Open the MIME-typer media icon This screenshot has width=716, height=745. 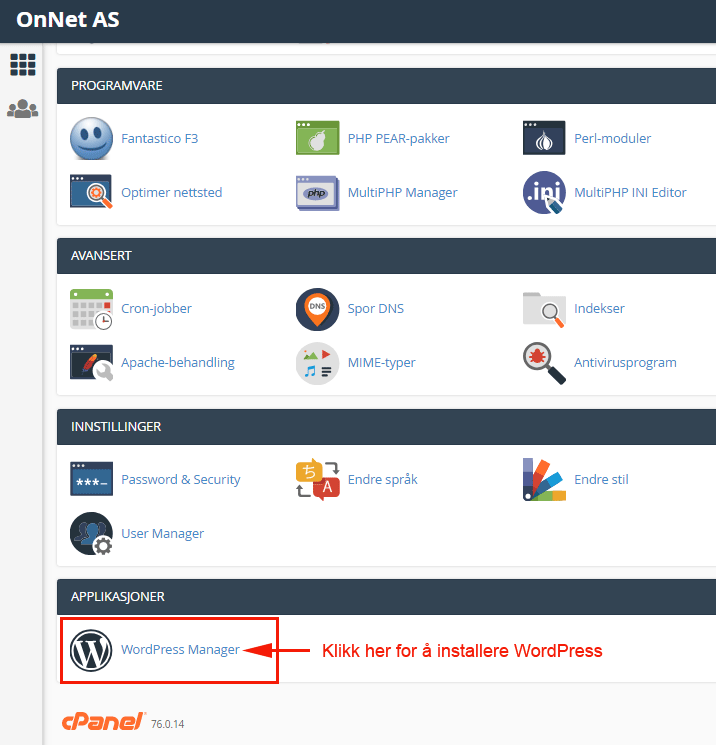(x=317, y=363)
